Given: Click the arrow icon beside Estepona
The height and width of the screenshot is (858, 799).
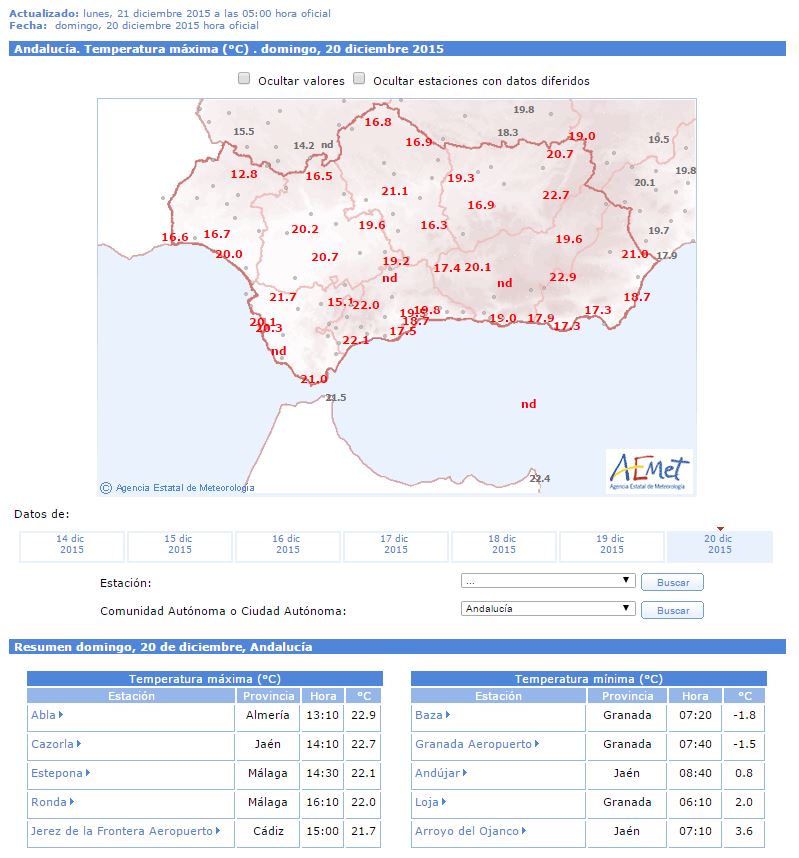Looking at the screenshot, I should pyautogui.click(x=87, y=773).
